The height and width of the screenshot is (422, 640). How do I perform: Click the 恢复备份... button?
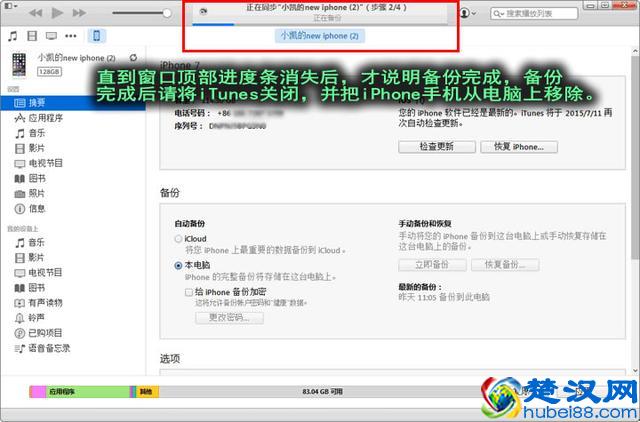click(x=505, y=265)
